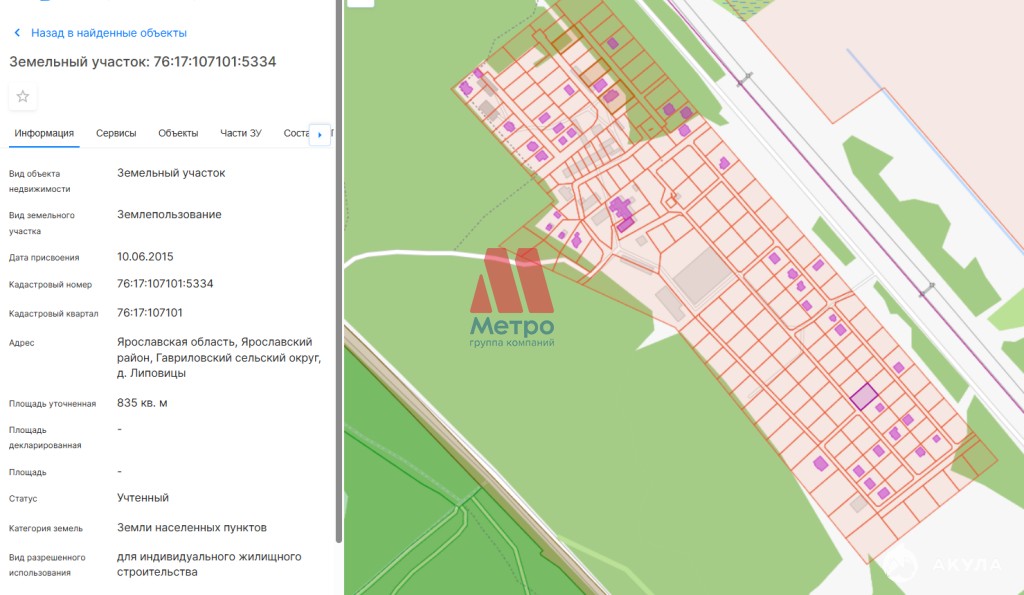The width and height of the screenshot is (1024, 595).
Task: Go back via Назад в найденные объекты
Action: (108, 33)
